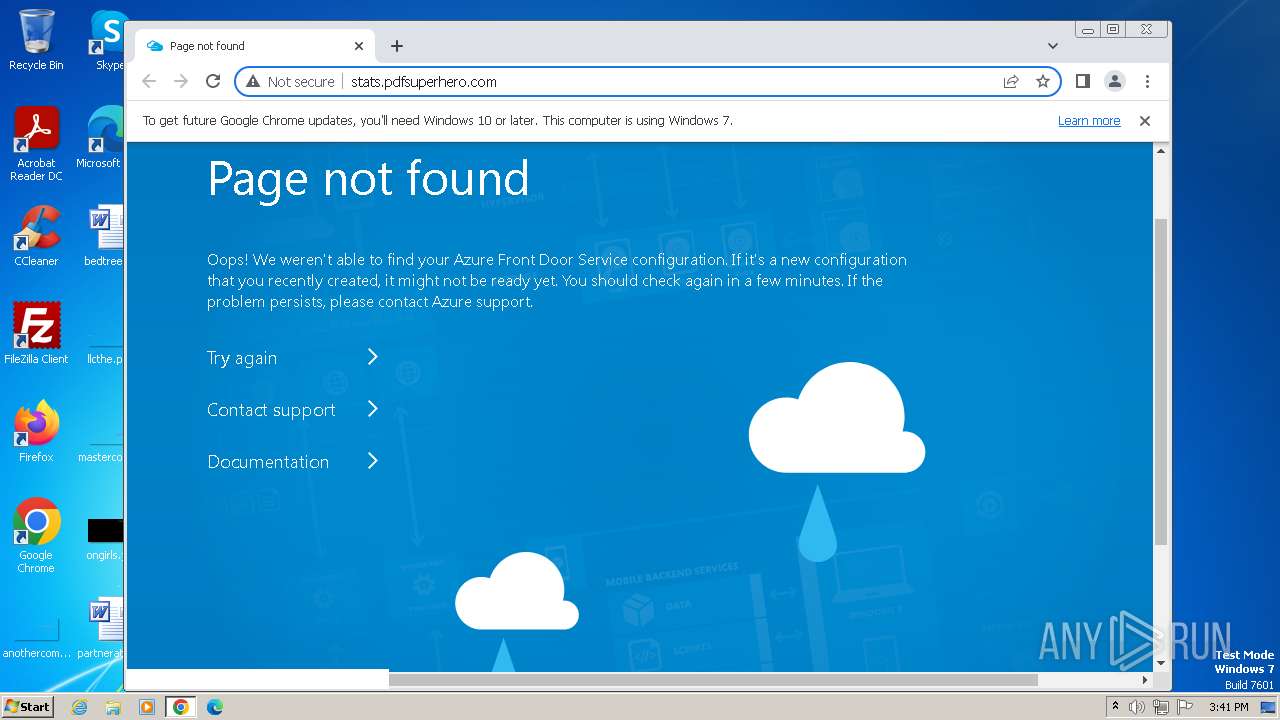Share this page via the share icon

pos(1011,82)
